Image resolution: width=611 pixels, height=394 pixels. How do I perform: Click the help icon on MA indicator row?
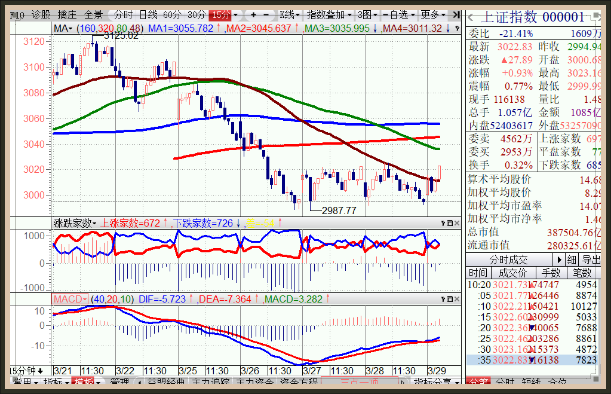click(457, 28)
